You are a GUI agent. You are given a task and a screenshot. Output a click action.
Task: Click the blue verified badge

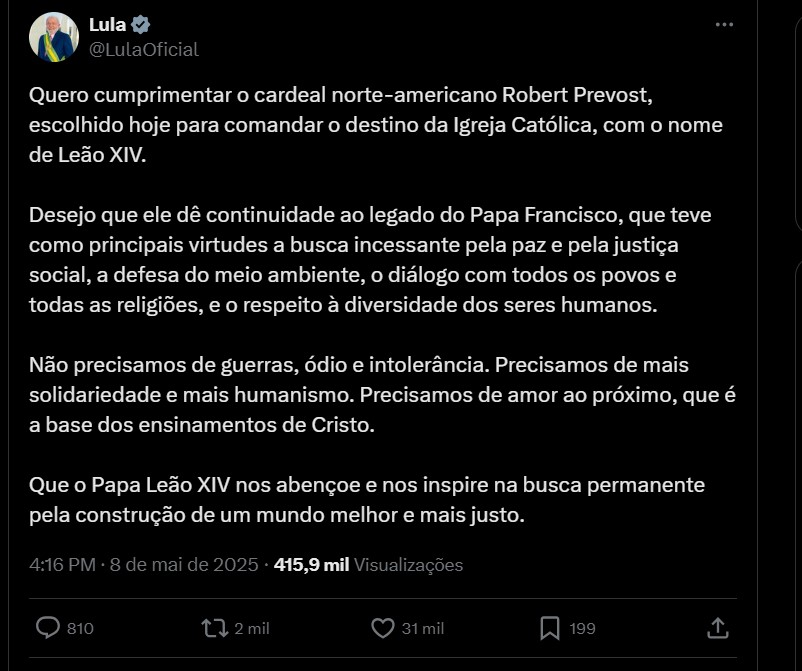point(141,25)
